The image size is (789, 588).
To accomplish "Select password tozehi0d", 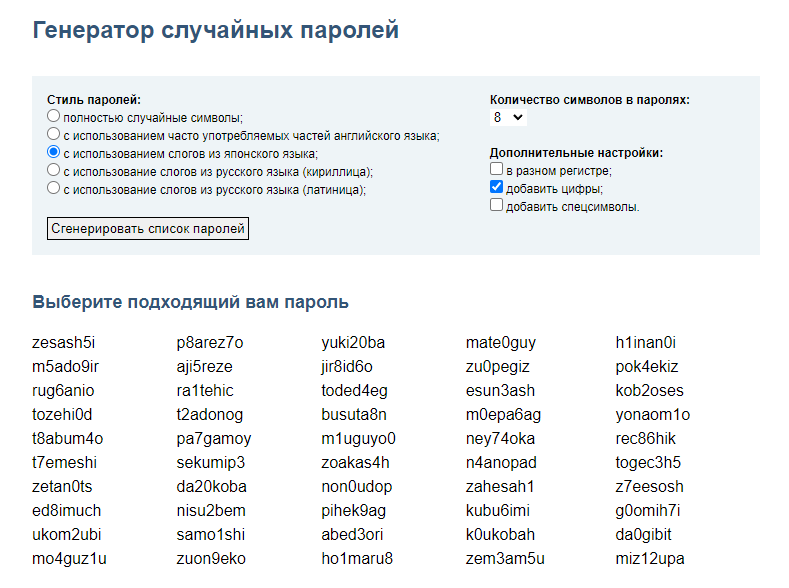I will [62, 414].
